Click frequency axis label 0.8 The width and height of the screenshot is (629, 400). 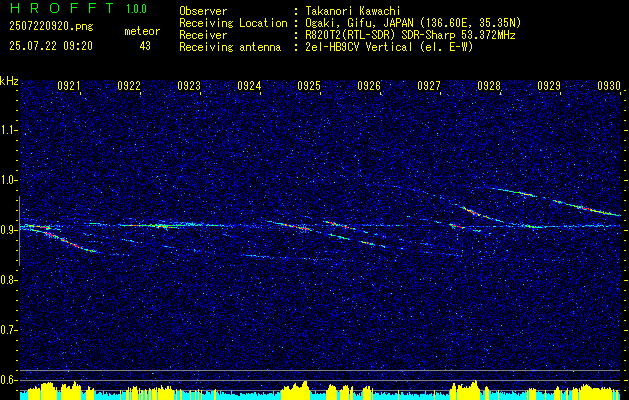[x=9, y=280]
